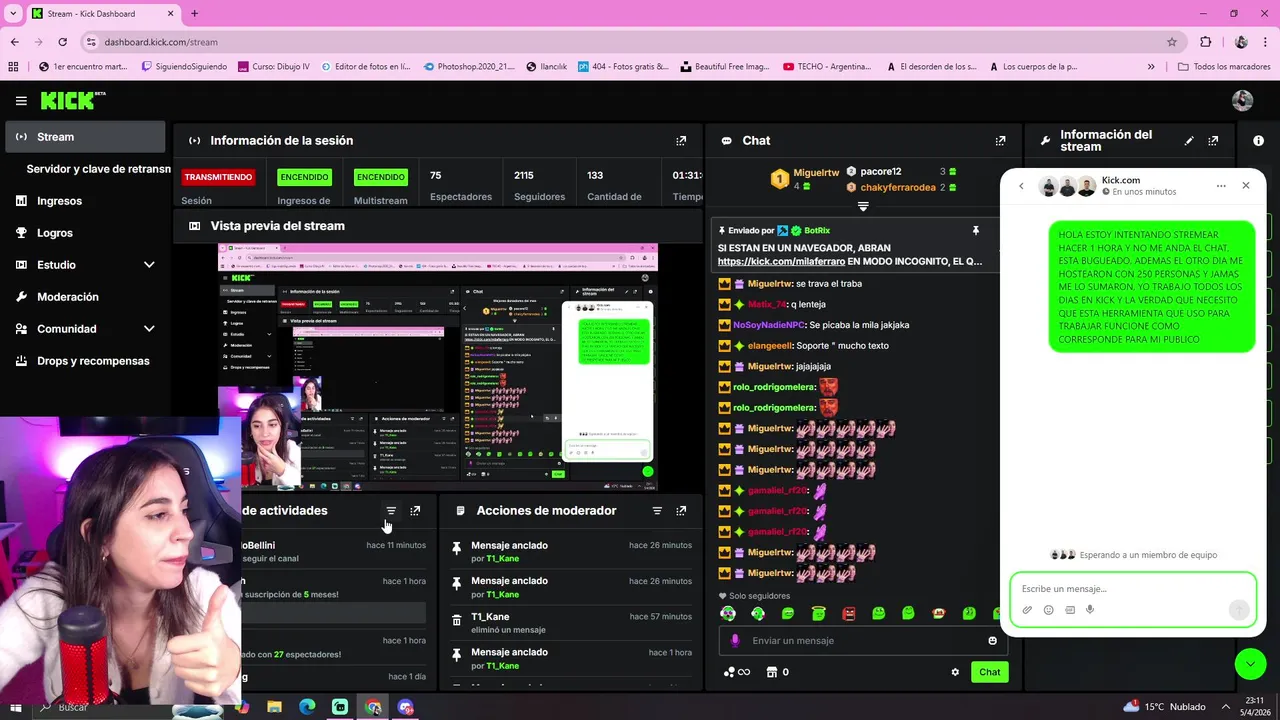Click the ENCENDIDO Multistream badge
Screen dimensions: 1280x720
(381, 177)
